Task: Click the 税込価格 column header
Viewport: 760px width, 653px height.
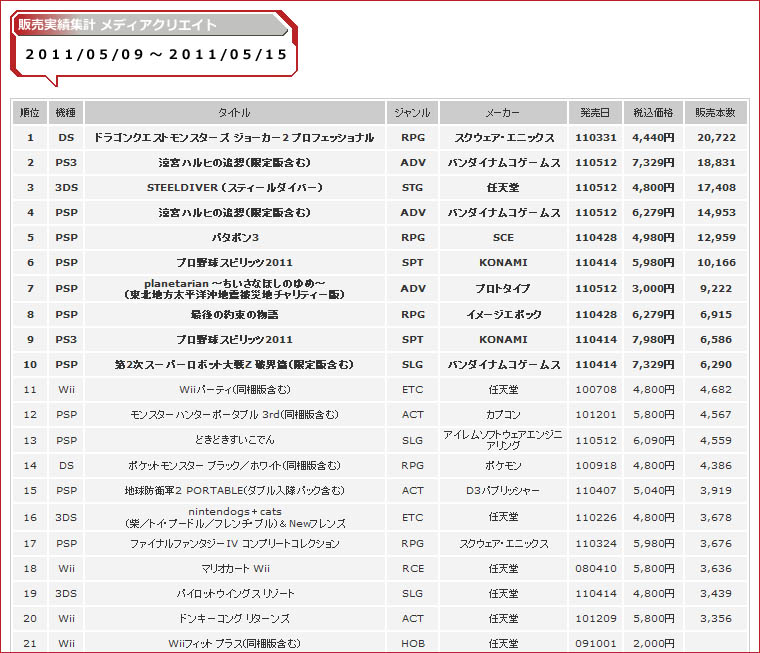Action: pyautogui.click(x=653, y=113)
